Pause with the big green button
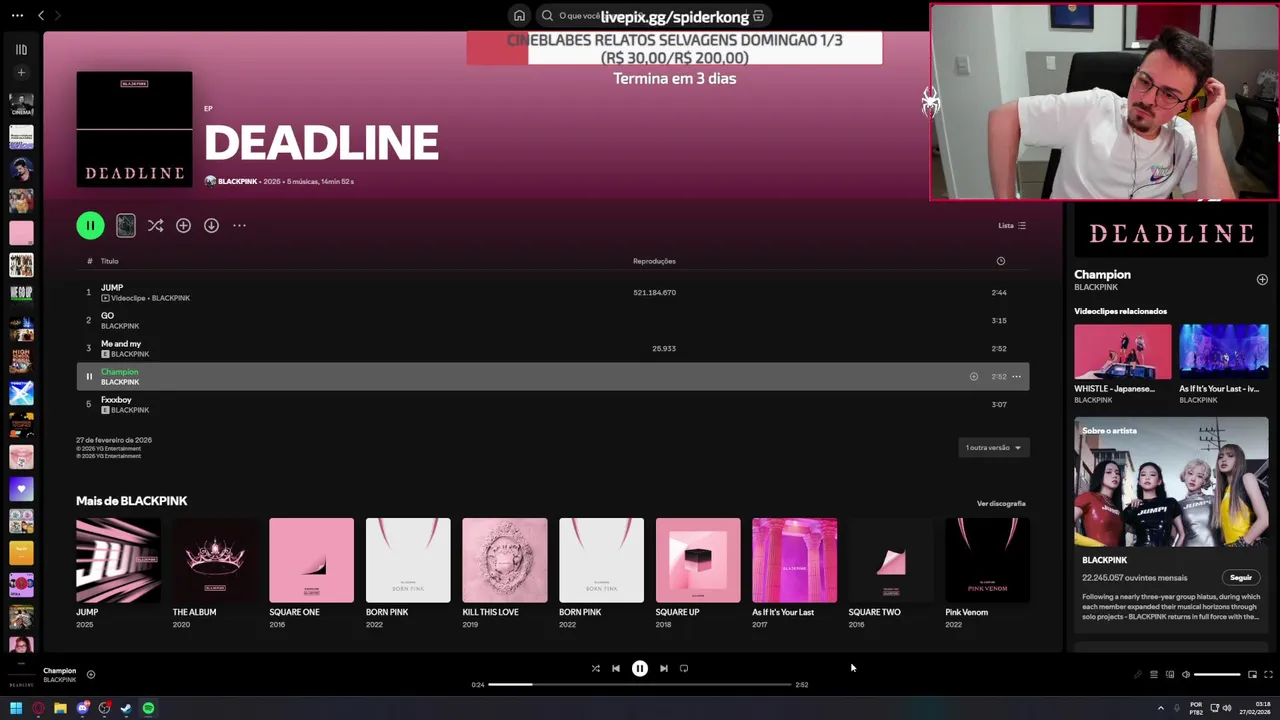Viewport: 1280px width, 720px height. [x=90, y=226]
